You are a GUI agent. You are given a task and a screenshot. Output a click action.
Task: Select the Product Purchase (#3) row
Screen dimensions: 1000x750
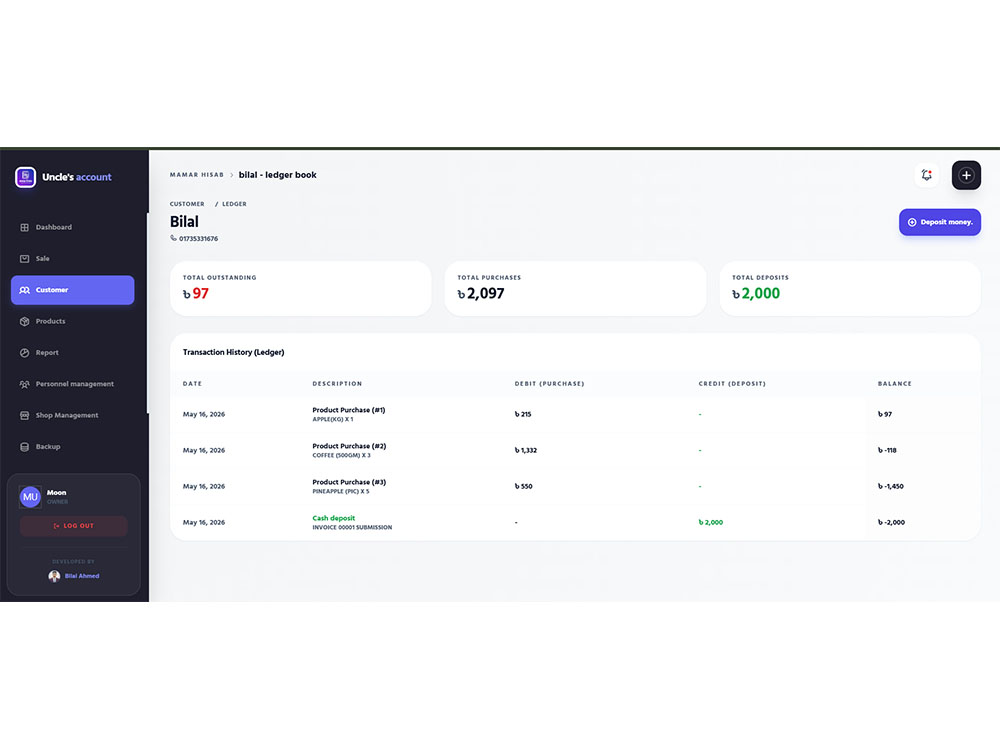point(575,487)
